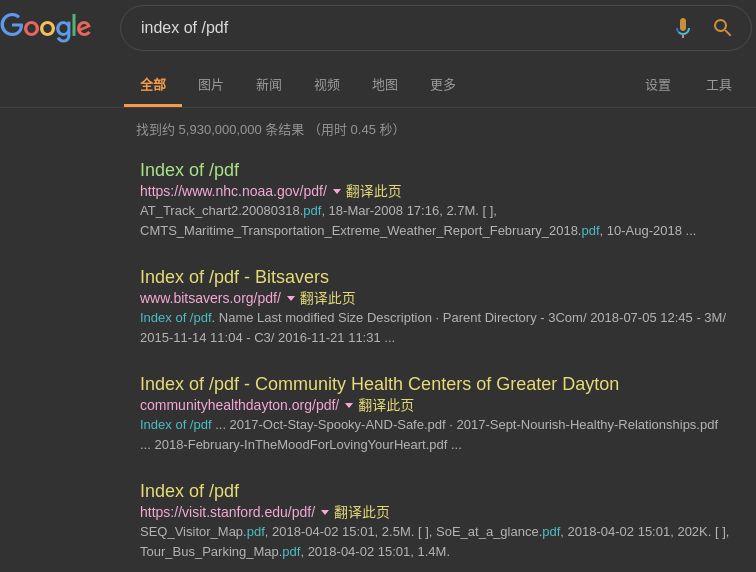Click the magnifier search icon
The image size is (756, 572).
722,28
